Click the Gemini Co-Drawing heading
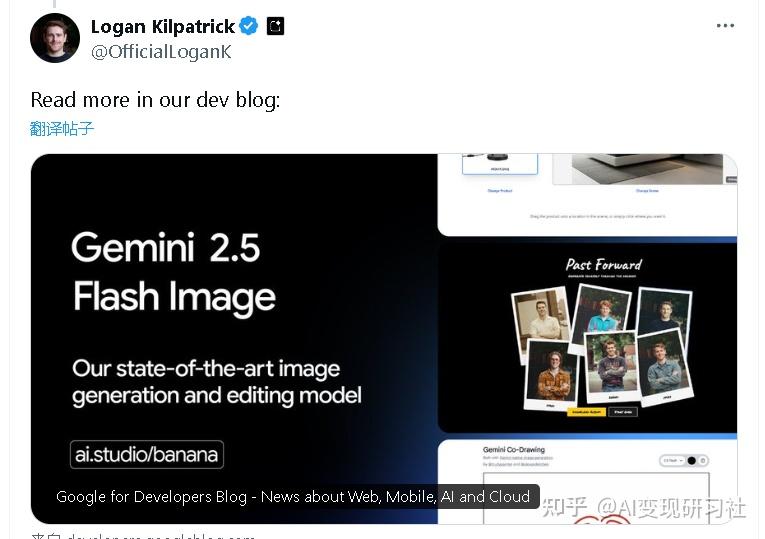The height and width of the screenshot is (539, 765). click(514, 449)
